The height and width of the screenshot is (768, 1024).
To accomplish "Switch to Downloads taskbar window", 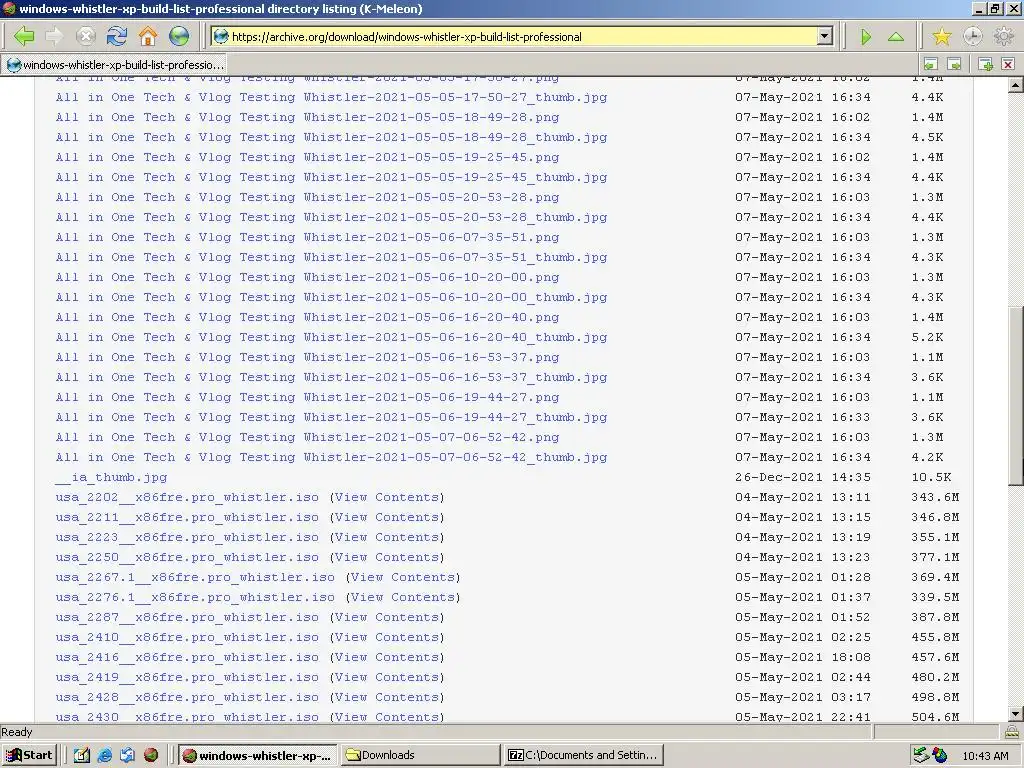I will click(x=421, y=756).
